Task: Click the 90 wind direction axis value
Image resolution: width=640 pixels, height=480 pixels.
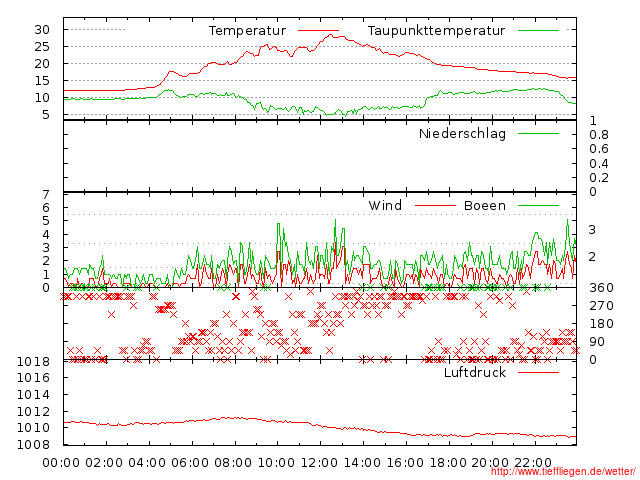Action: (597, 342)
